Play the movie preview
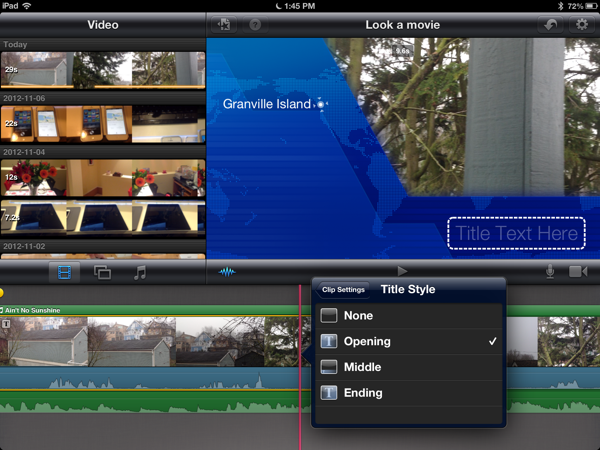The width and height of the screenshot is (600, 450). coord(402,271)
